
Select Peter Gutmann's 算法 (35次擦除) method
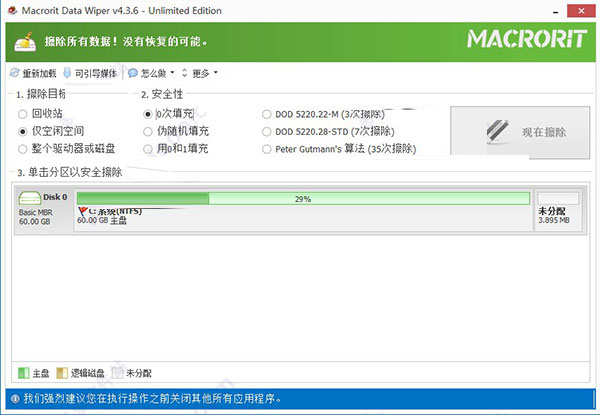tap(266, 149)
